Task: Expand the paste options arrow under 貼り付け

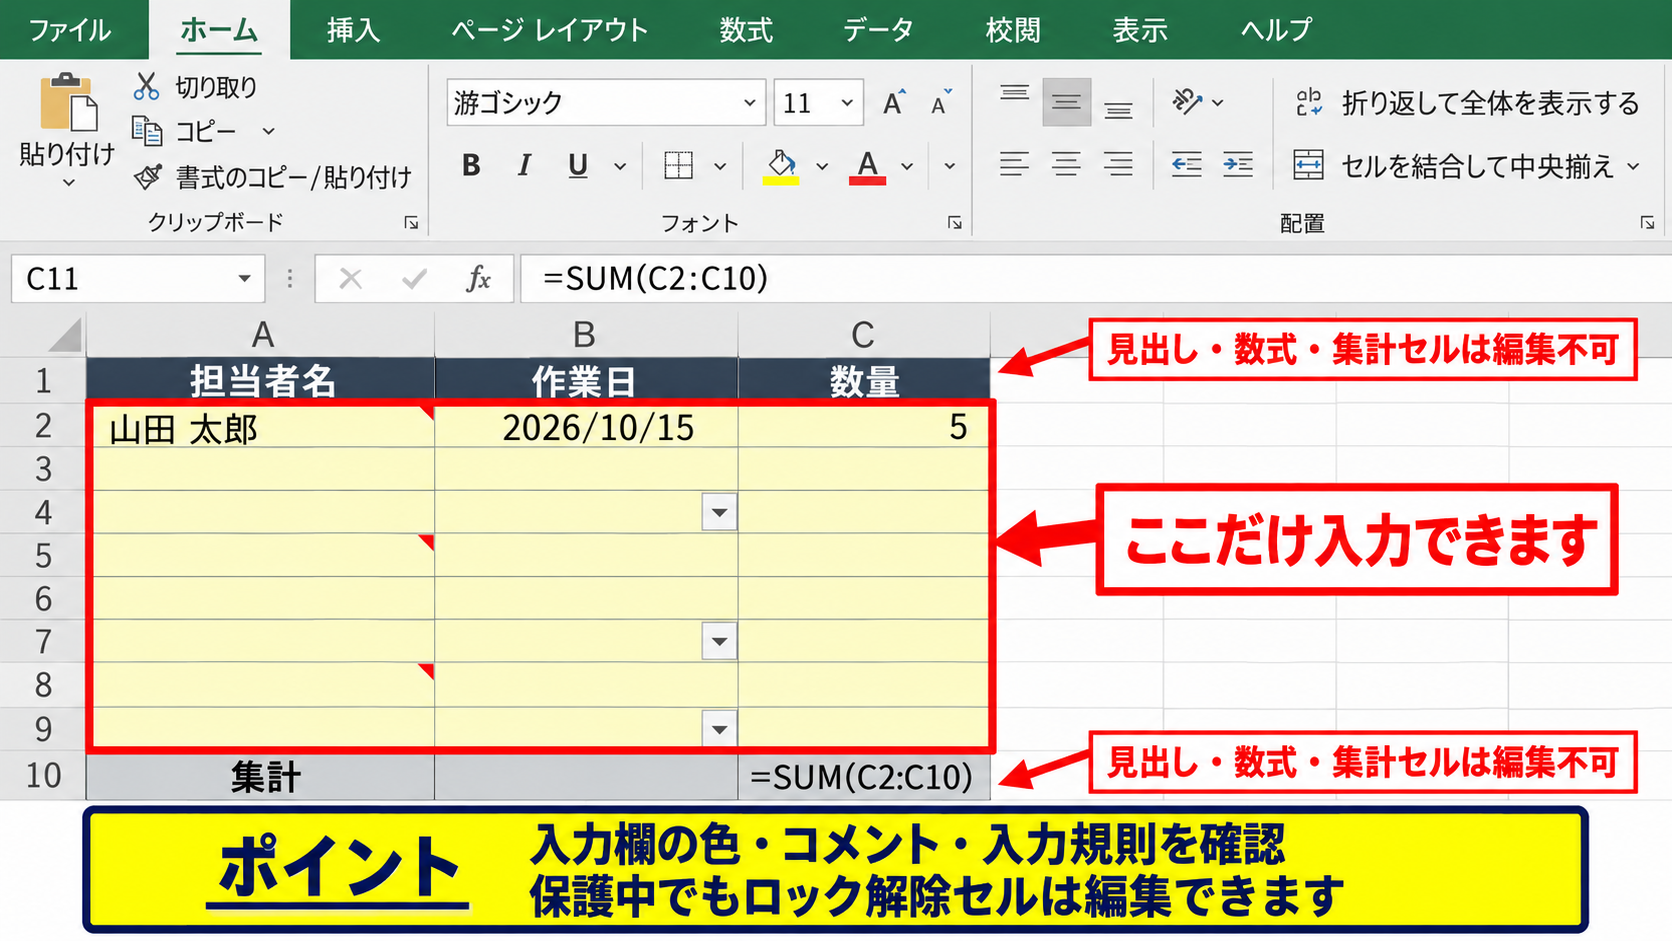Action: tap(68, 183)
